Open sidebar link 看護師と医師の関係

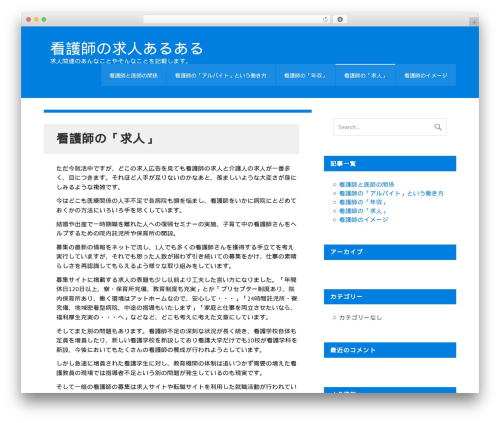pos(367,184)
